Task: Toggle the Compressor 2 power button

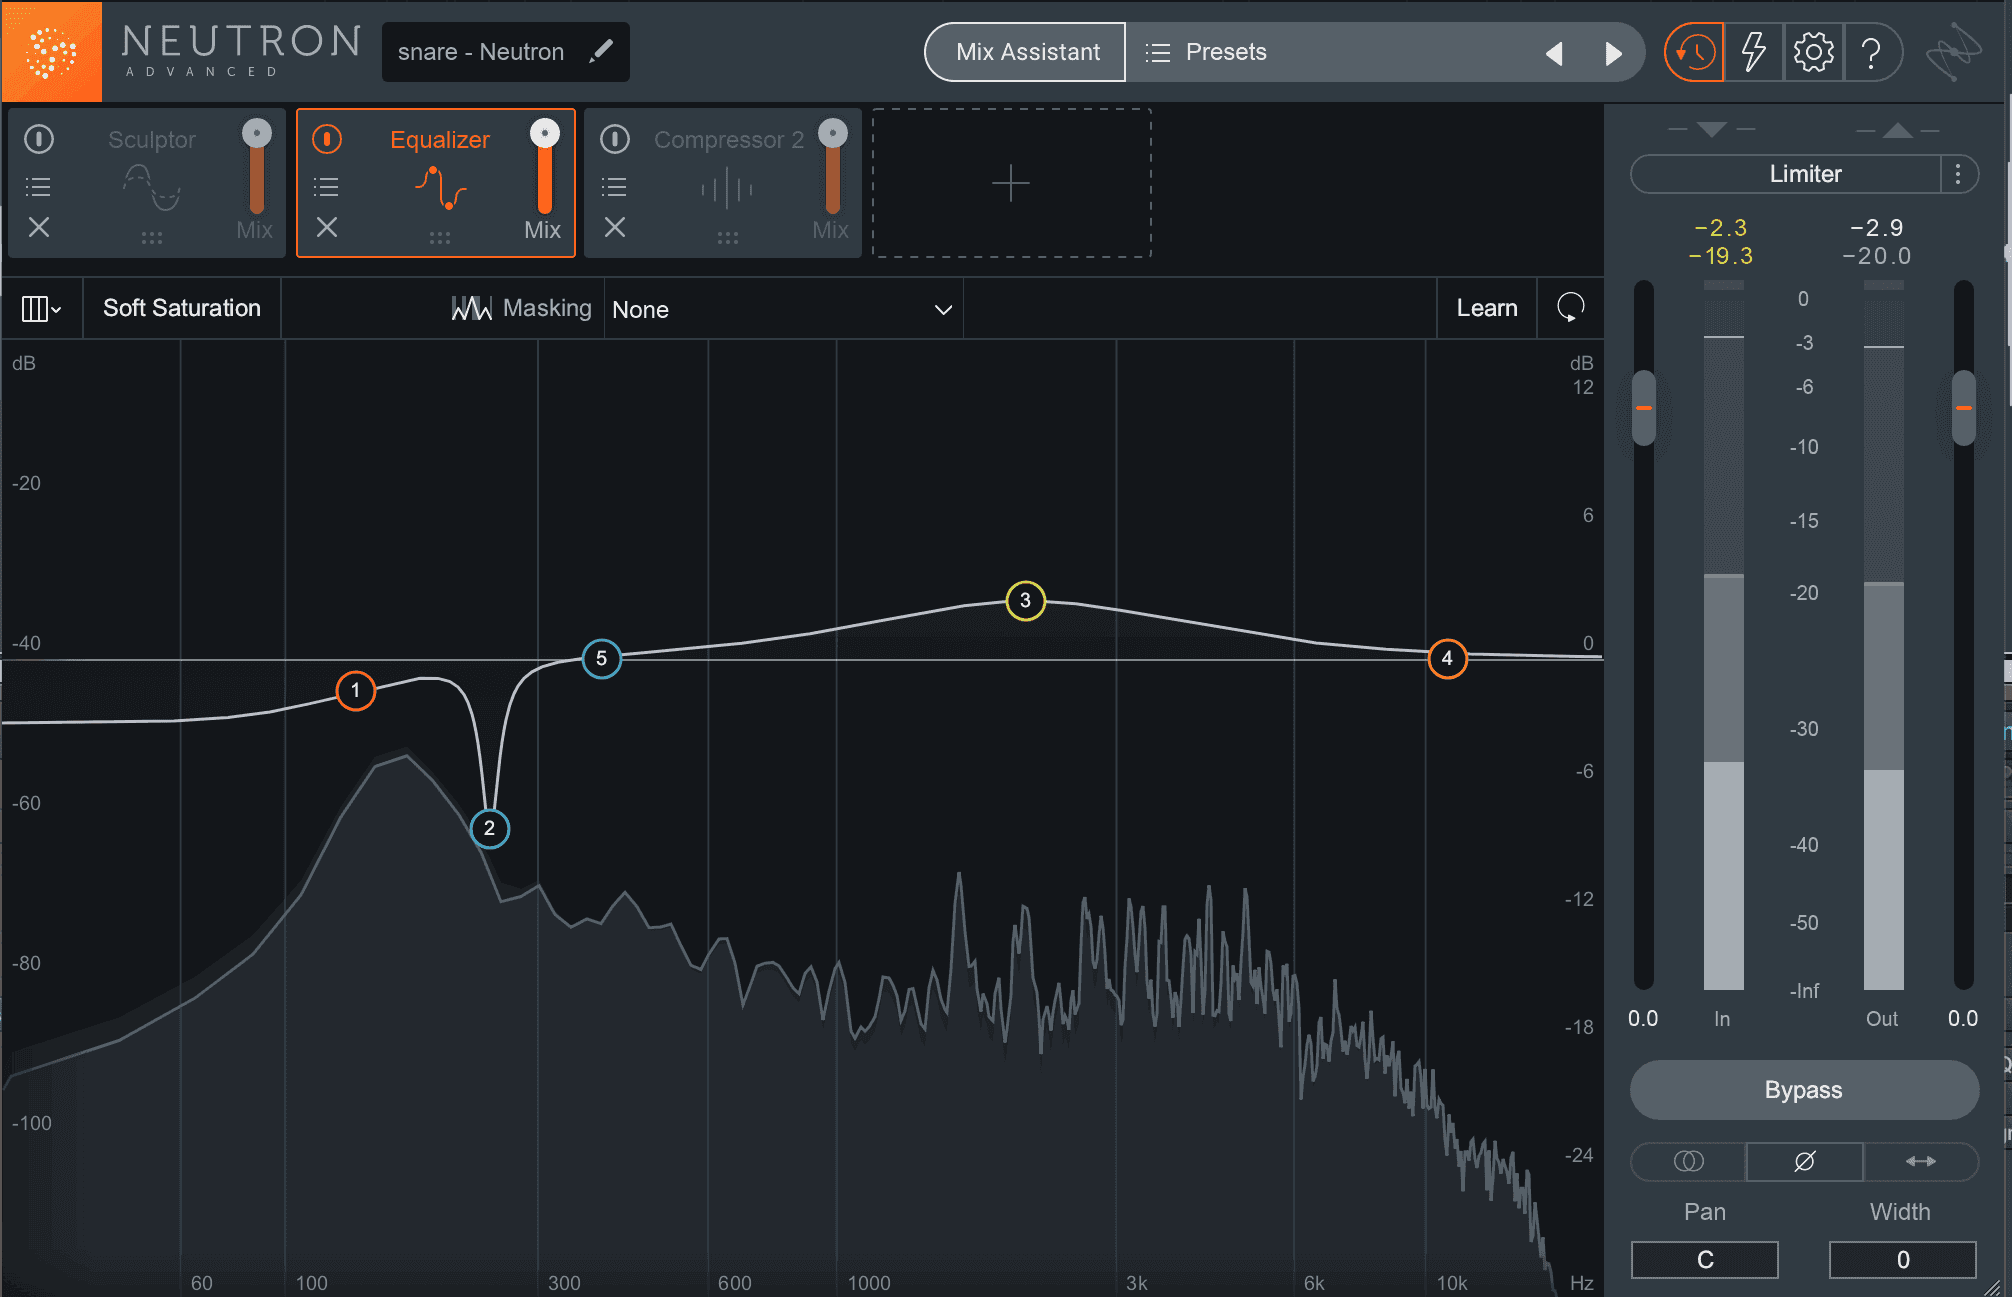Action: (615, 139)
